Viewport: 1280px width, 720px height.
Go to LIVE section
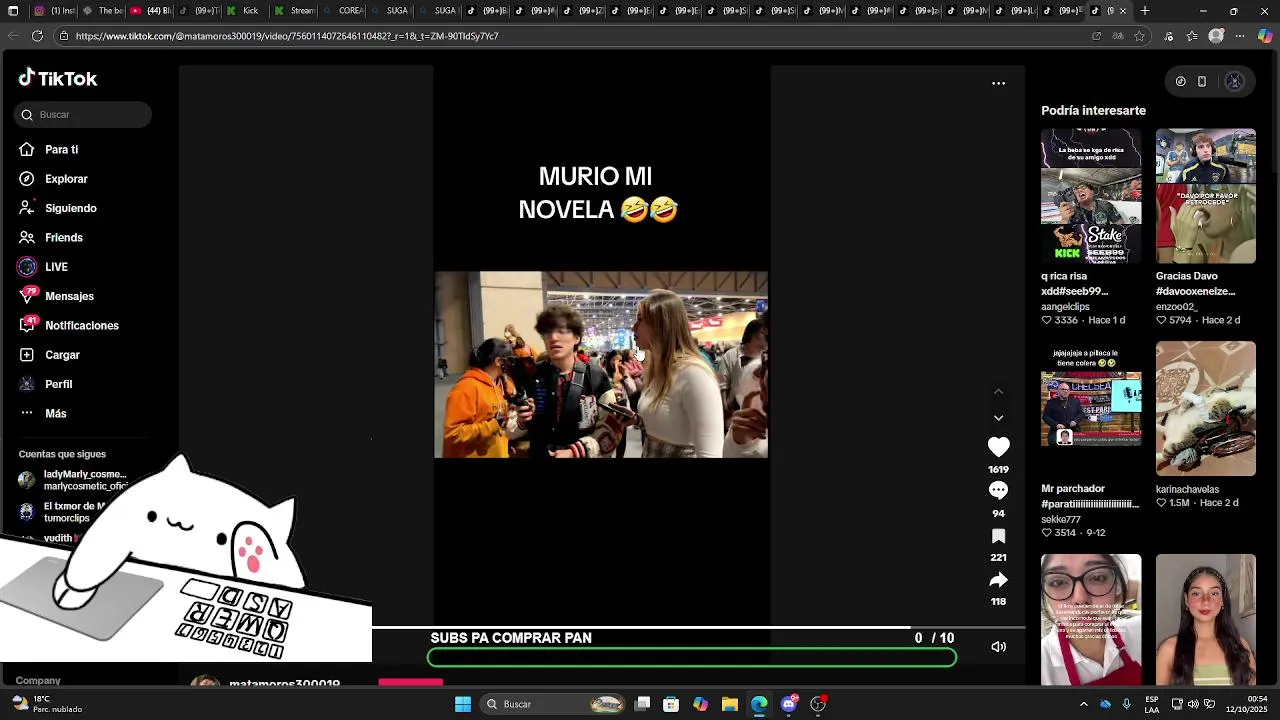56,267
